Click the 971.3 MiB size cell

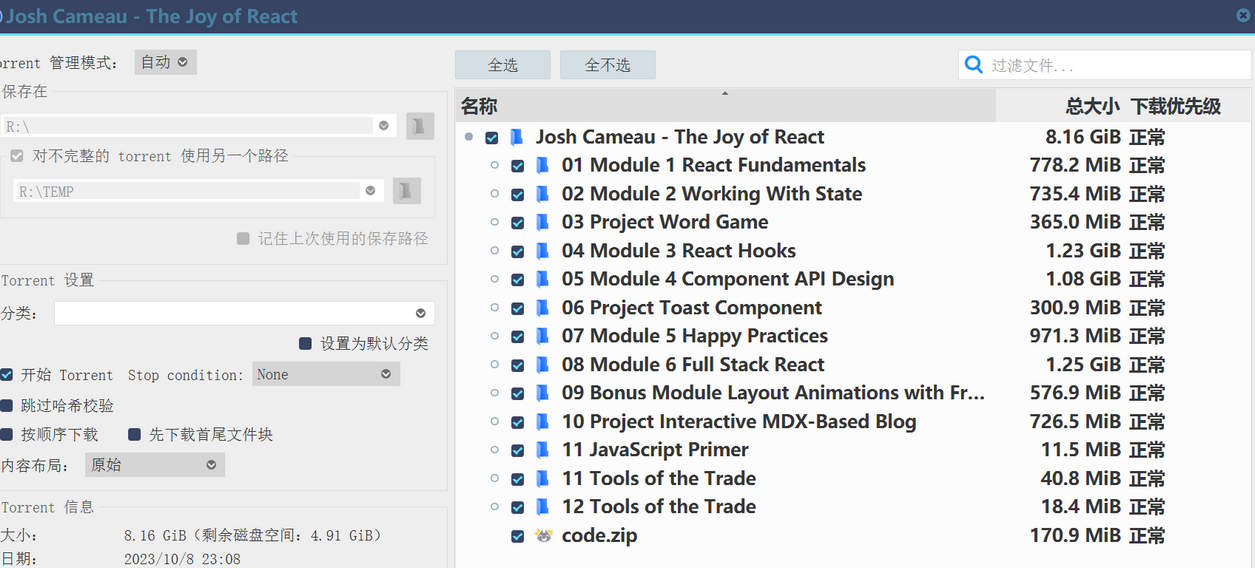click(1075, 336)
